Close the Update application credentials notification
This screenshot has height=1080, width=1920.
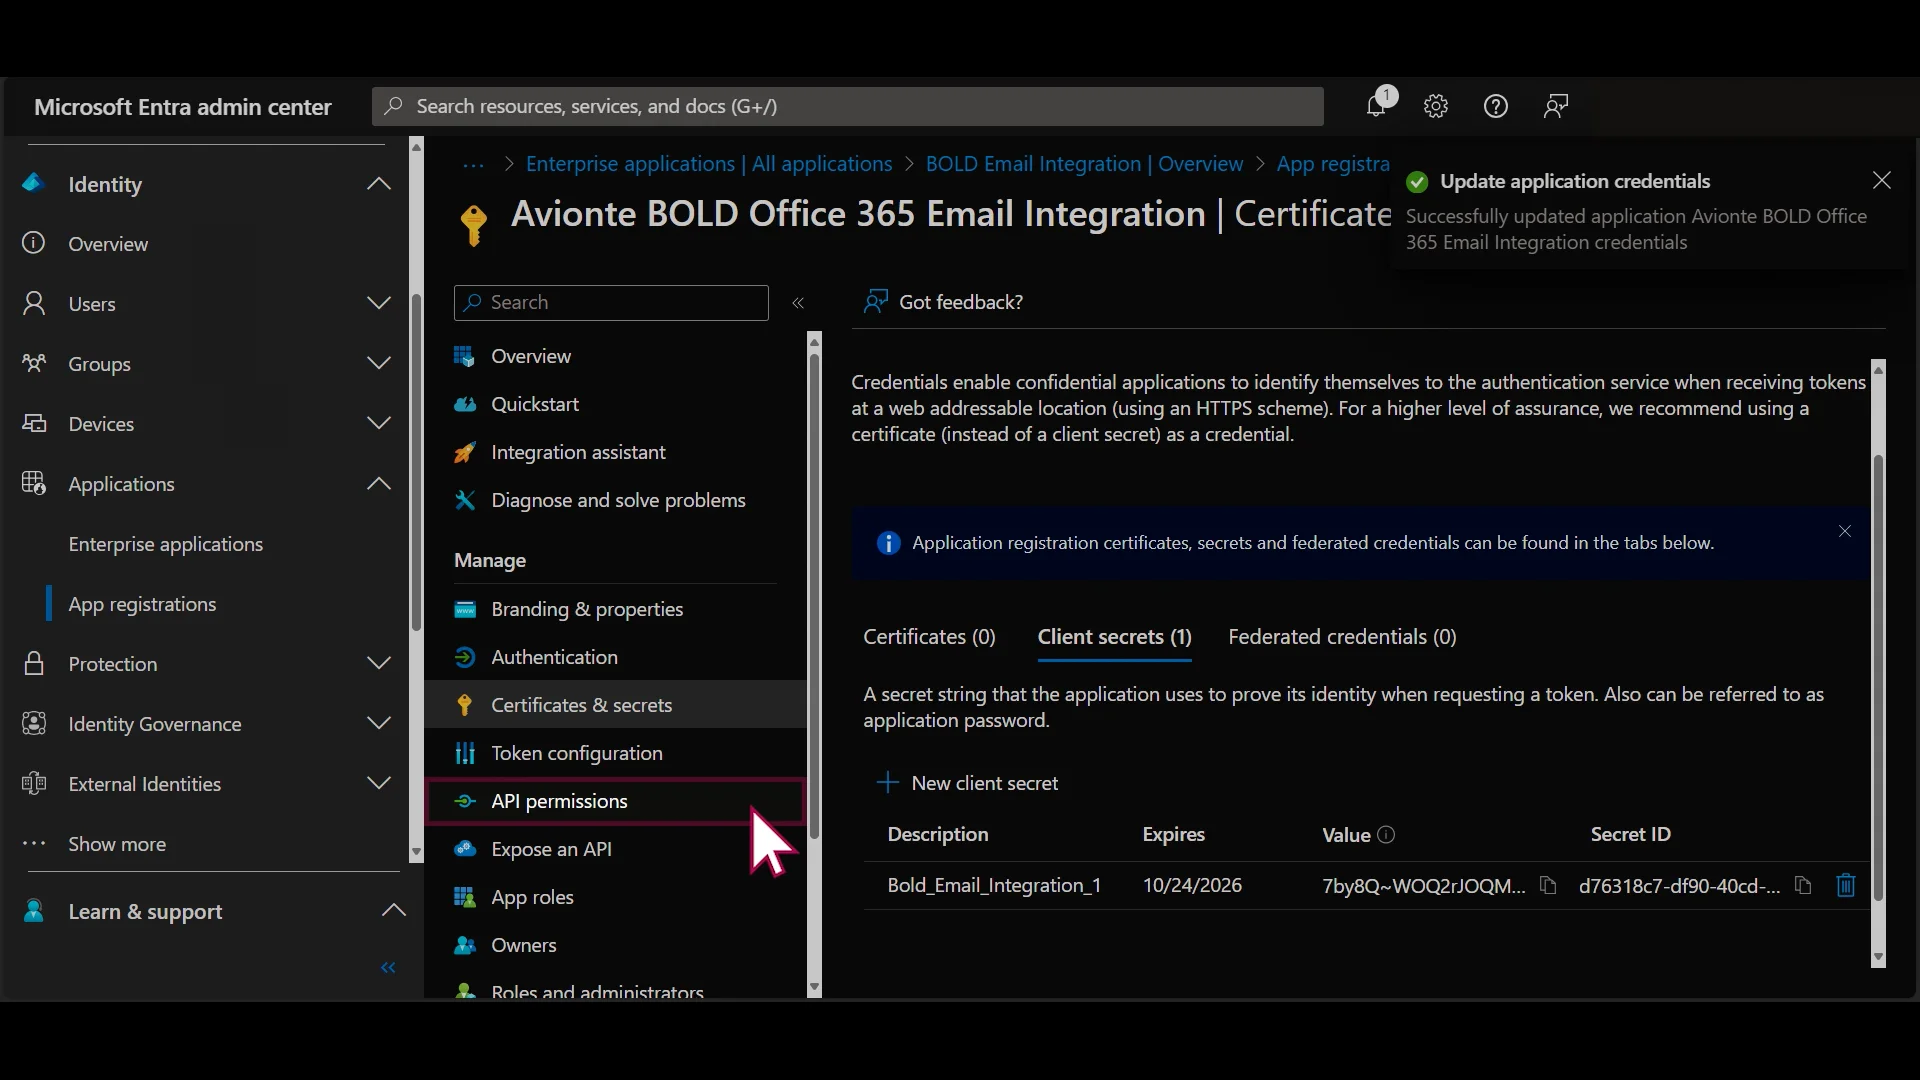click(x=1882, y=181)
